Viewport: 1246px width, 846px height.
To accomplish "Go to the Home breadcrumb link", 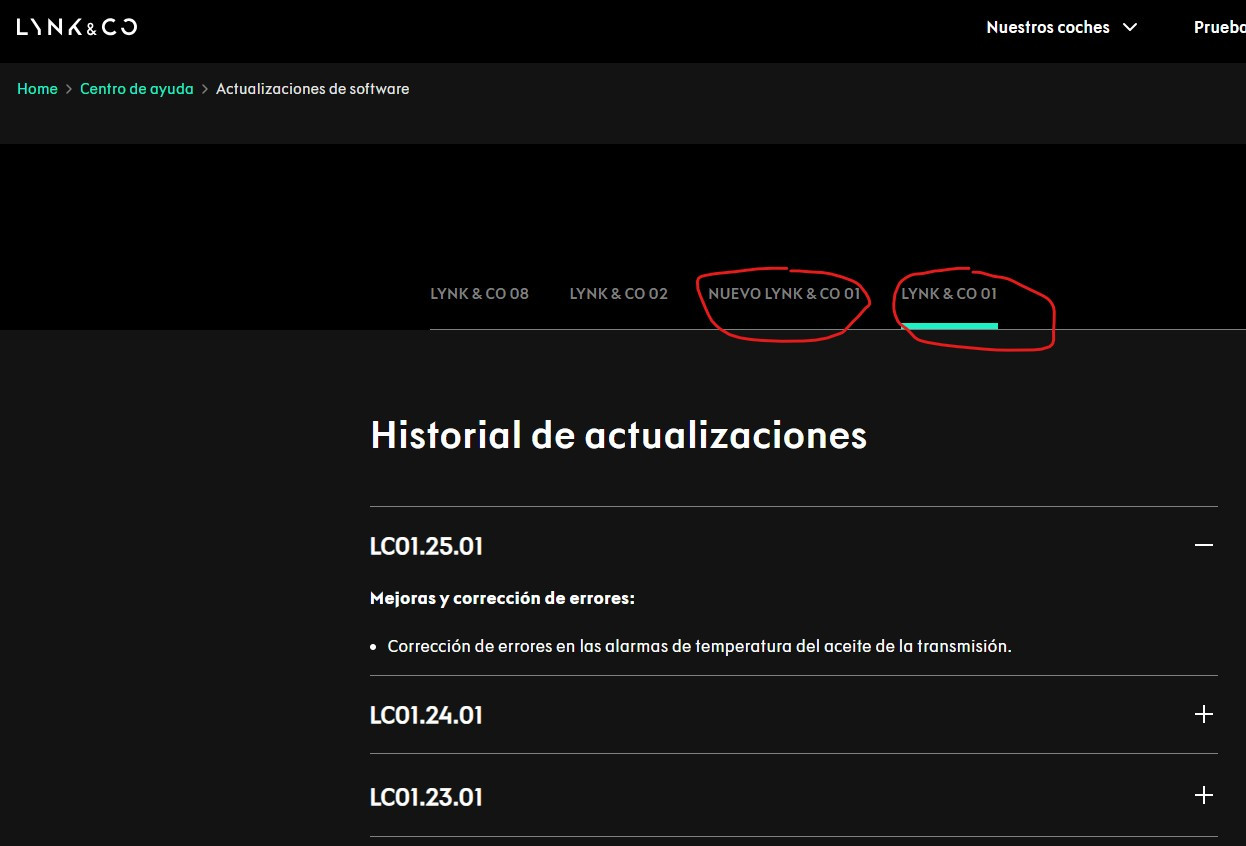I will point(37,89).
